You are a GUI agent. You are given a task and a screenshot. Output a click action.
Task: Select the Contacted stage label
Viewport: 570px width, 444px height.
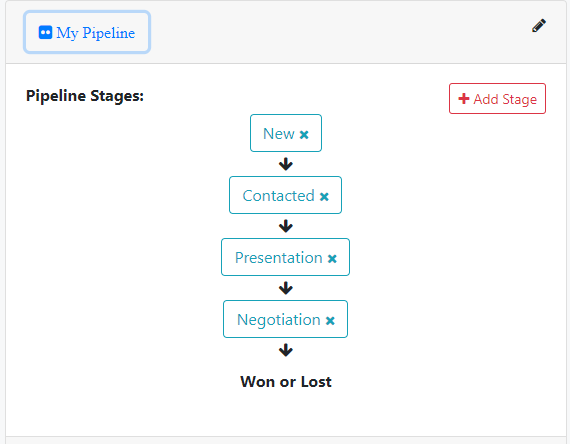coord(278,196)
